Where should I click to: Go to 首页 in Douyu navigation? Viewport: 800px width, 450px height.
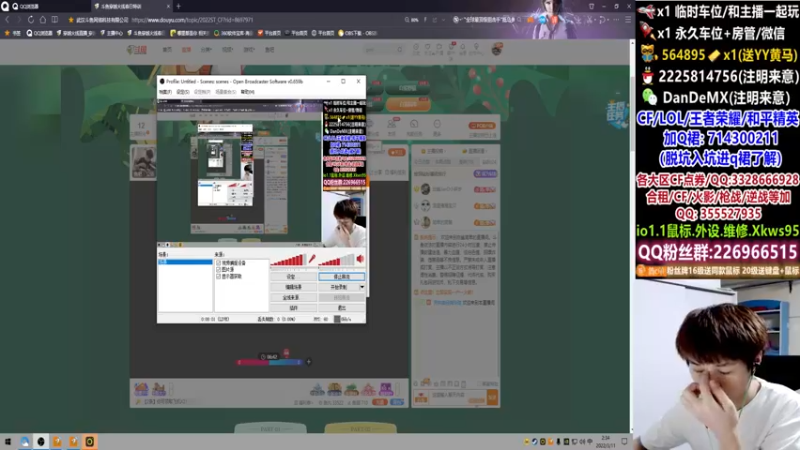tap(167, 50)
